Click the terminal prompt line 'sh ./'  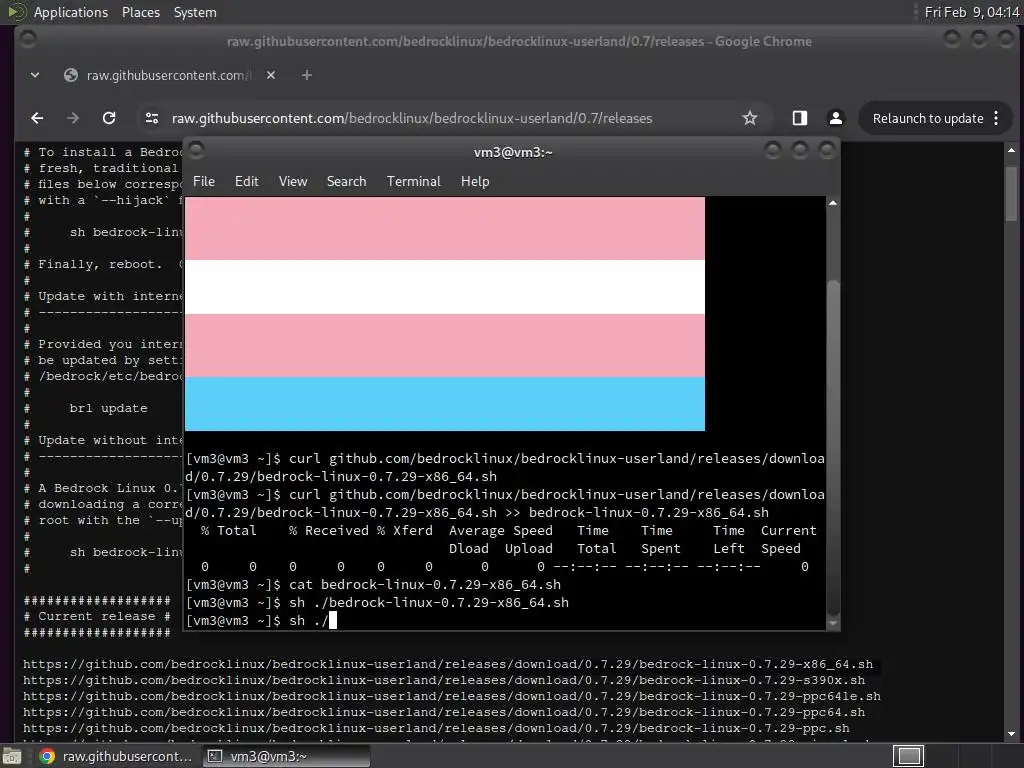261,620
